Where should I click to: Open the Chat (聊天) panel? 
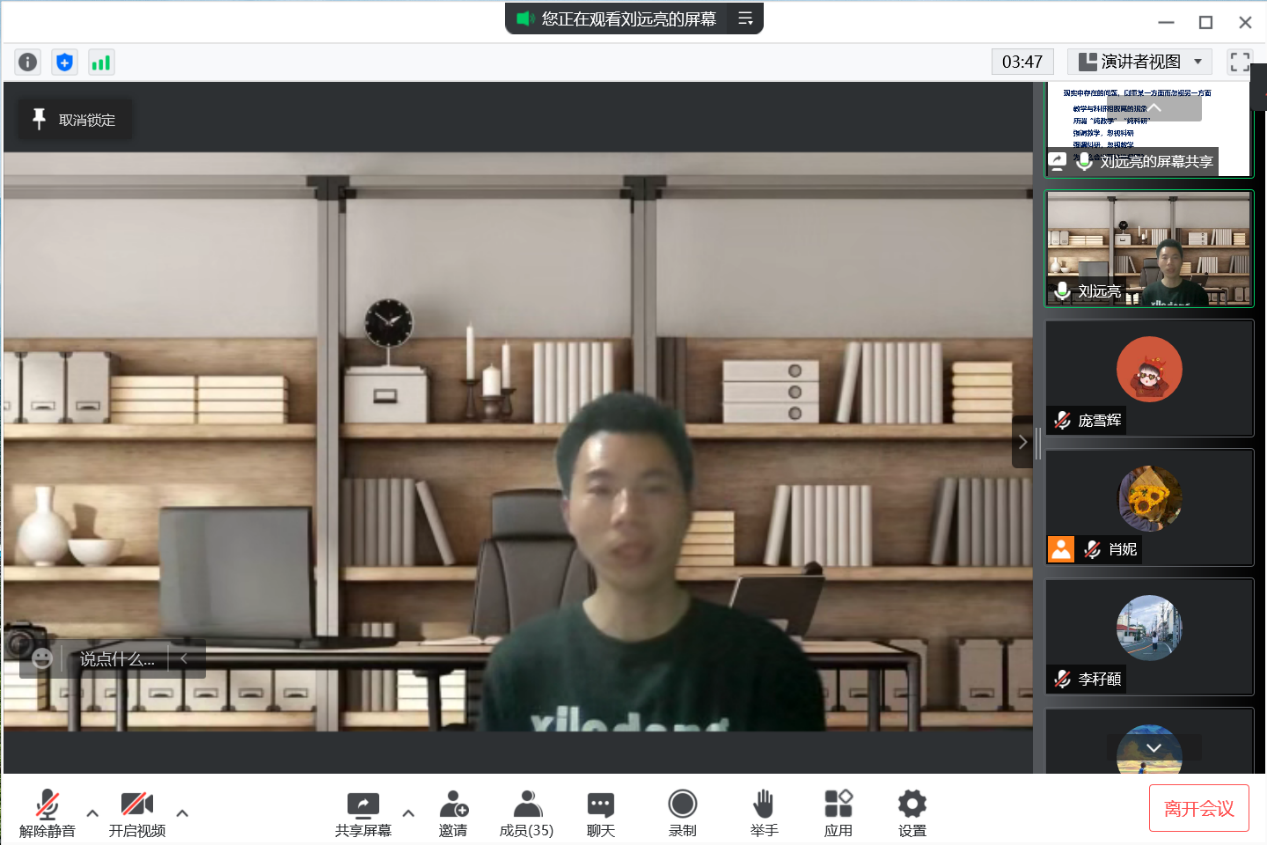coord(600,813)
